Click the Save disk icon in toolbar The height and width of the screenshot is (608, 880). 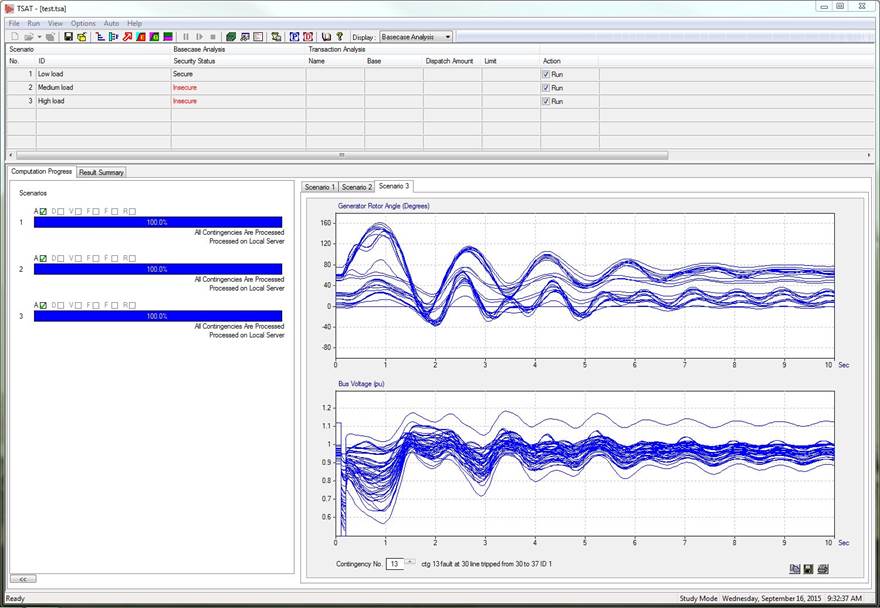pos(68,37)
